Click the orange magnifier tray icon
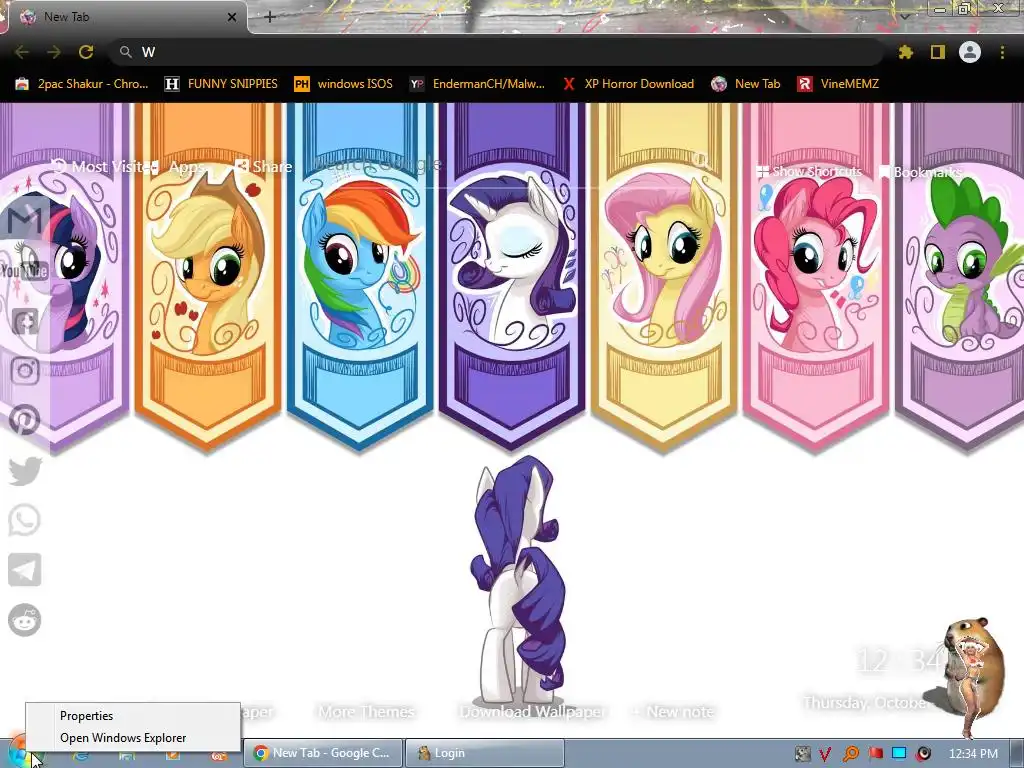 [851, 754]
